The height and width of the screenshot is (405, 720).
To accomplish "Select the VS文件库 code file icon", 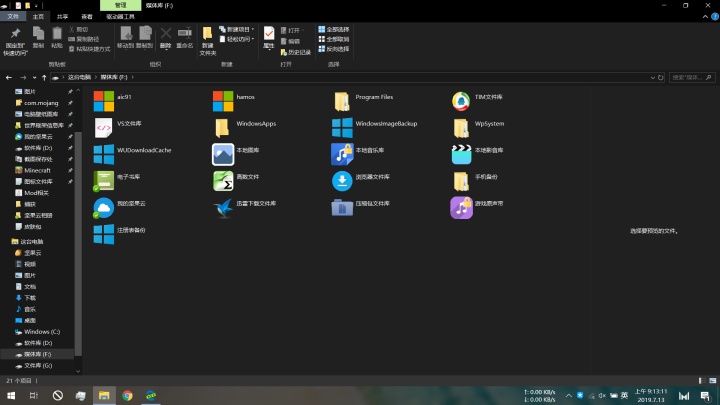I will point(103,128).
